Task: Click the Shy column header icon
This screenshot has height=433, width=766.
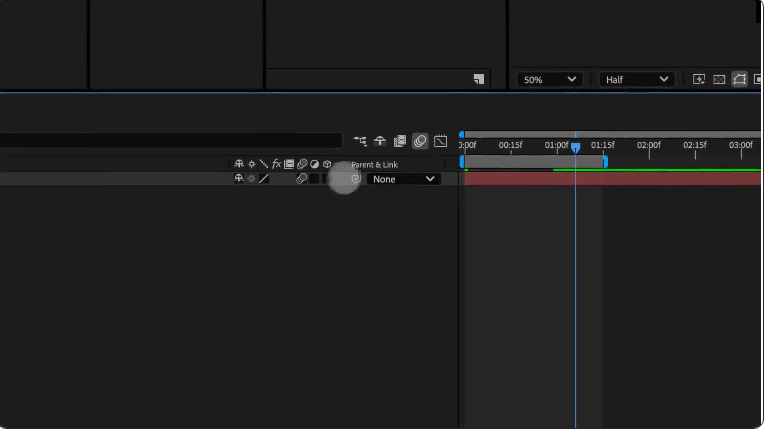Action: [x=239, y=164]
